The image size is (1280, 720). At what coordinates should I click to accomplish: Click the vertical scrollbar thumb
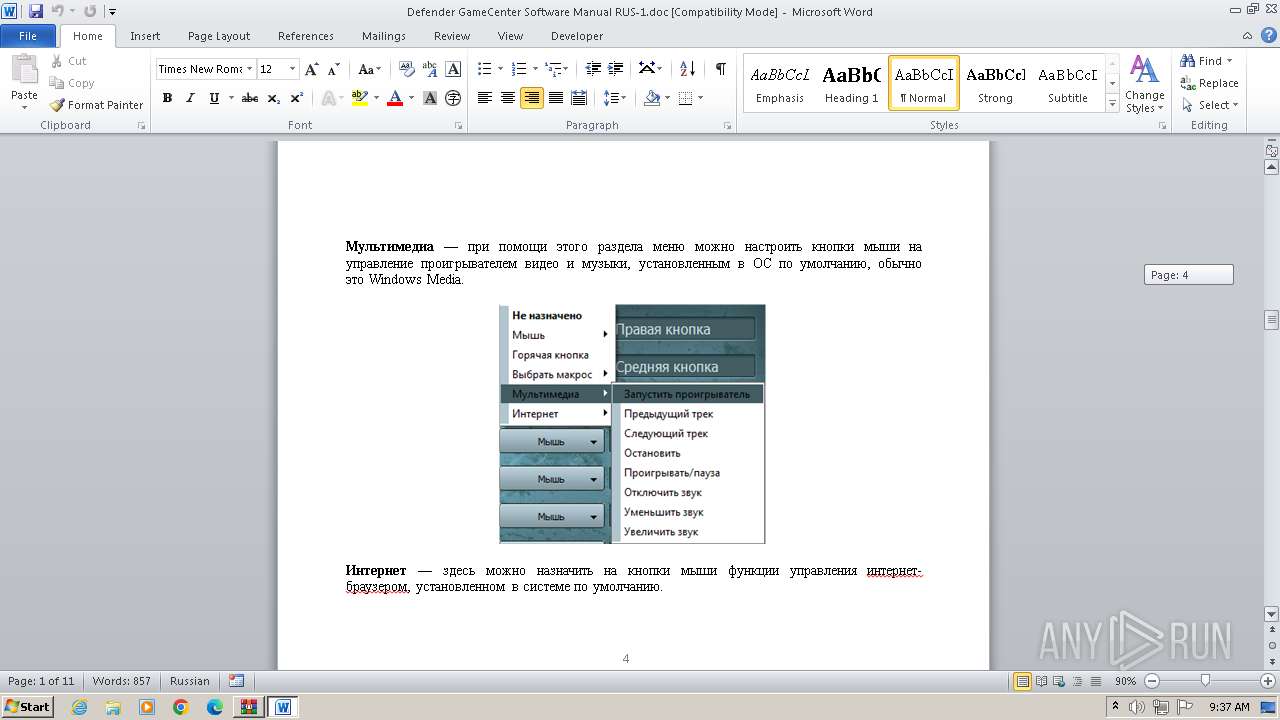tap(1272, 320)
